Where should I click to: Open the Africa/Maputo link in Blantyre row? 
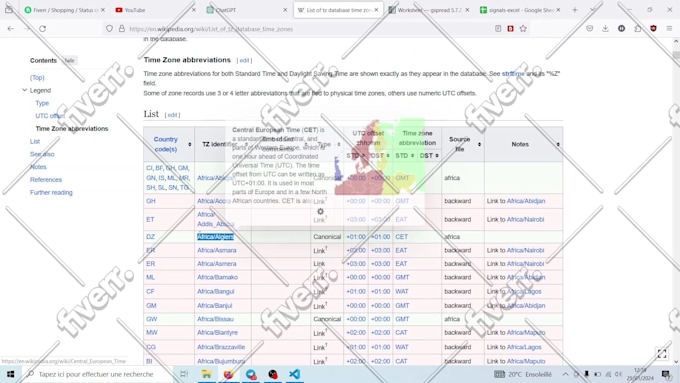[x=526, y=333]
